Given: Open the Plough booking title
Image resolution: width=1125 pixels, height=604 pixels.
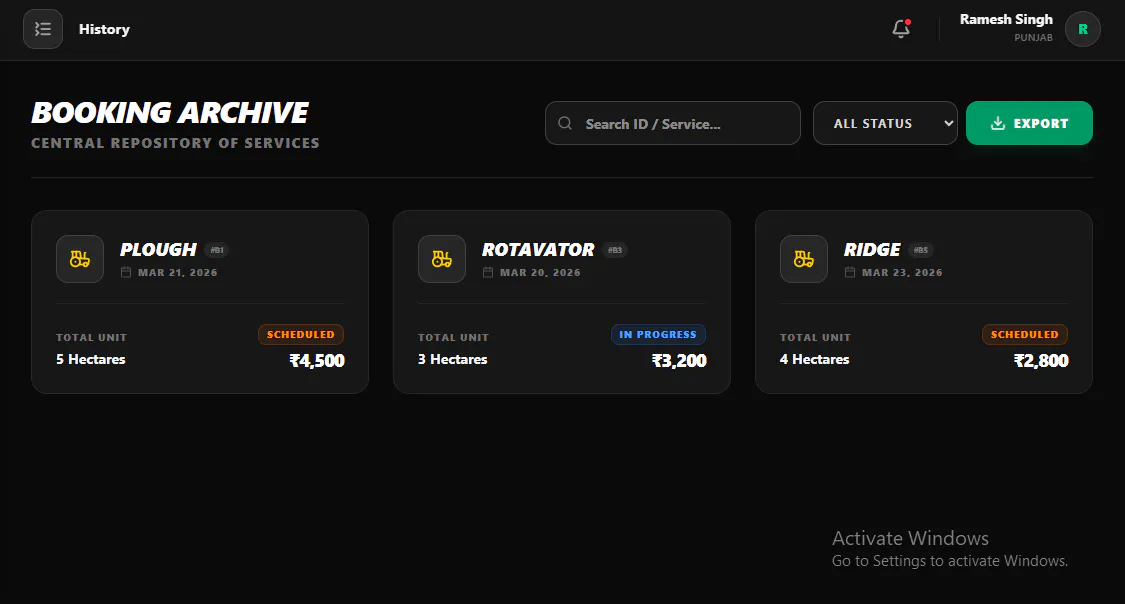Looking at the screenshot, I should click(158, 250).
